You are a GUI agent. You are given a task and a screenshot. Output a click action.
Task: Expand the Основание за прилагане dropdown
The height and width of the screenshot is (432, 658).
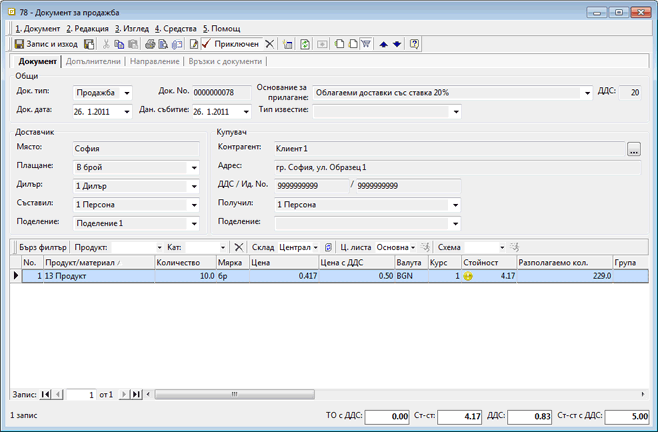(587, 94)
